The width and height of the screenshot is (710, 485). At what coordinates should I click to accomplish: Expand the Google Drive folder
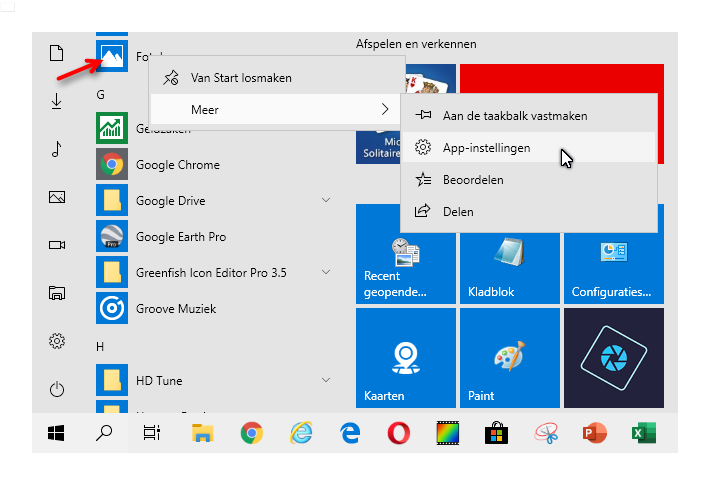[x=326, y=201]
